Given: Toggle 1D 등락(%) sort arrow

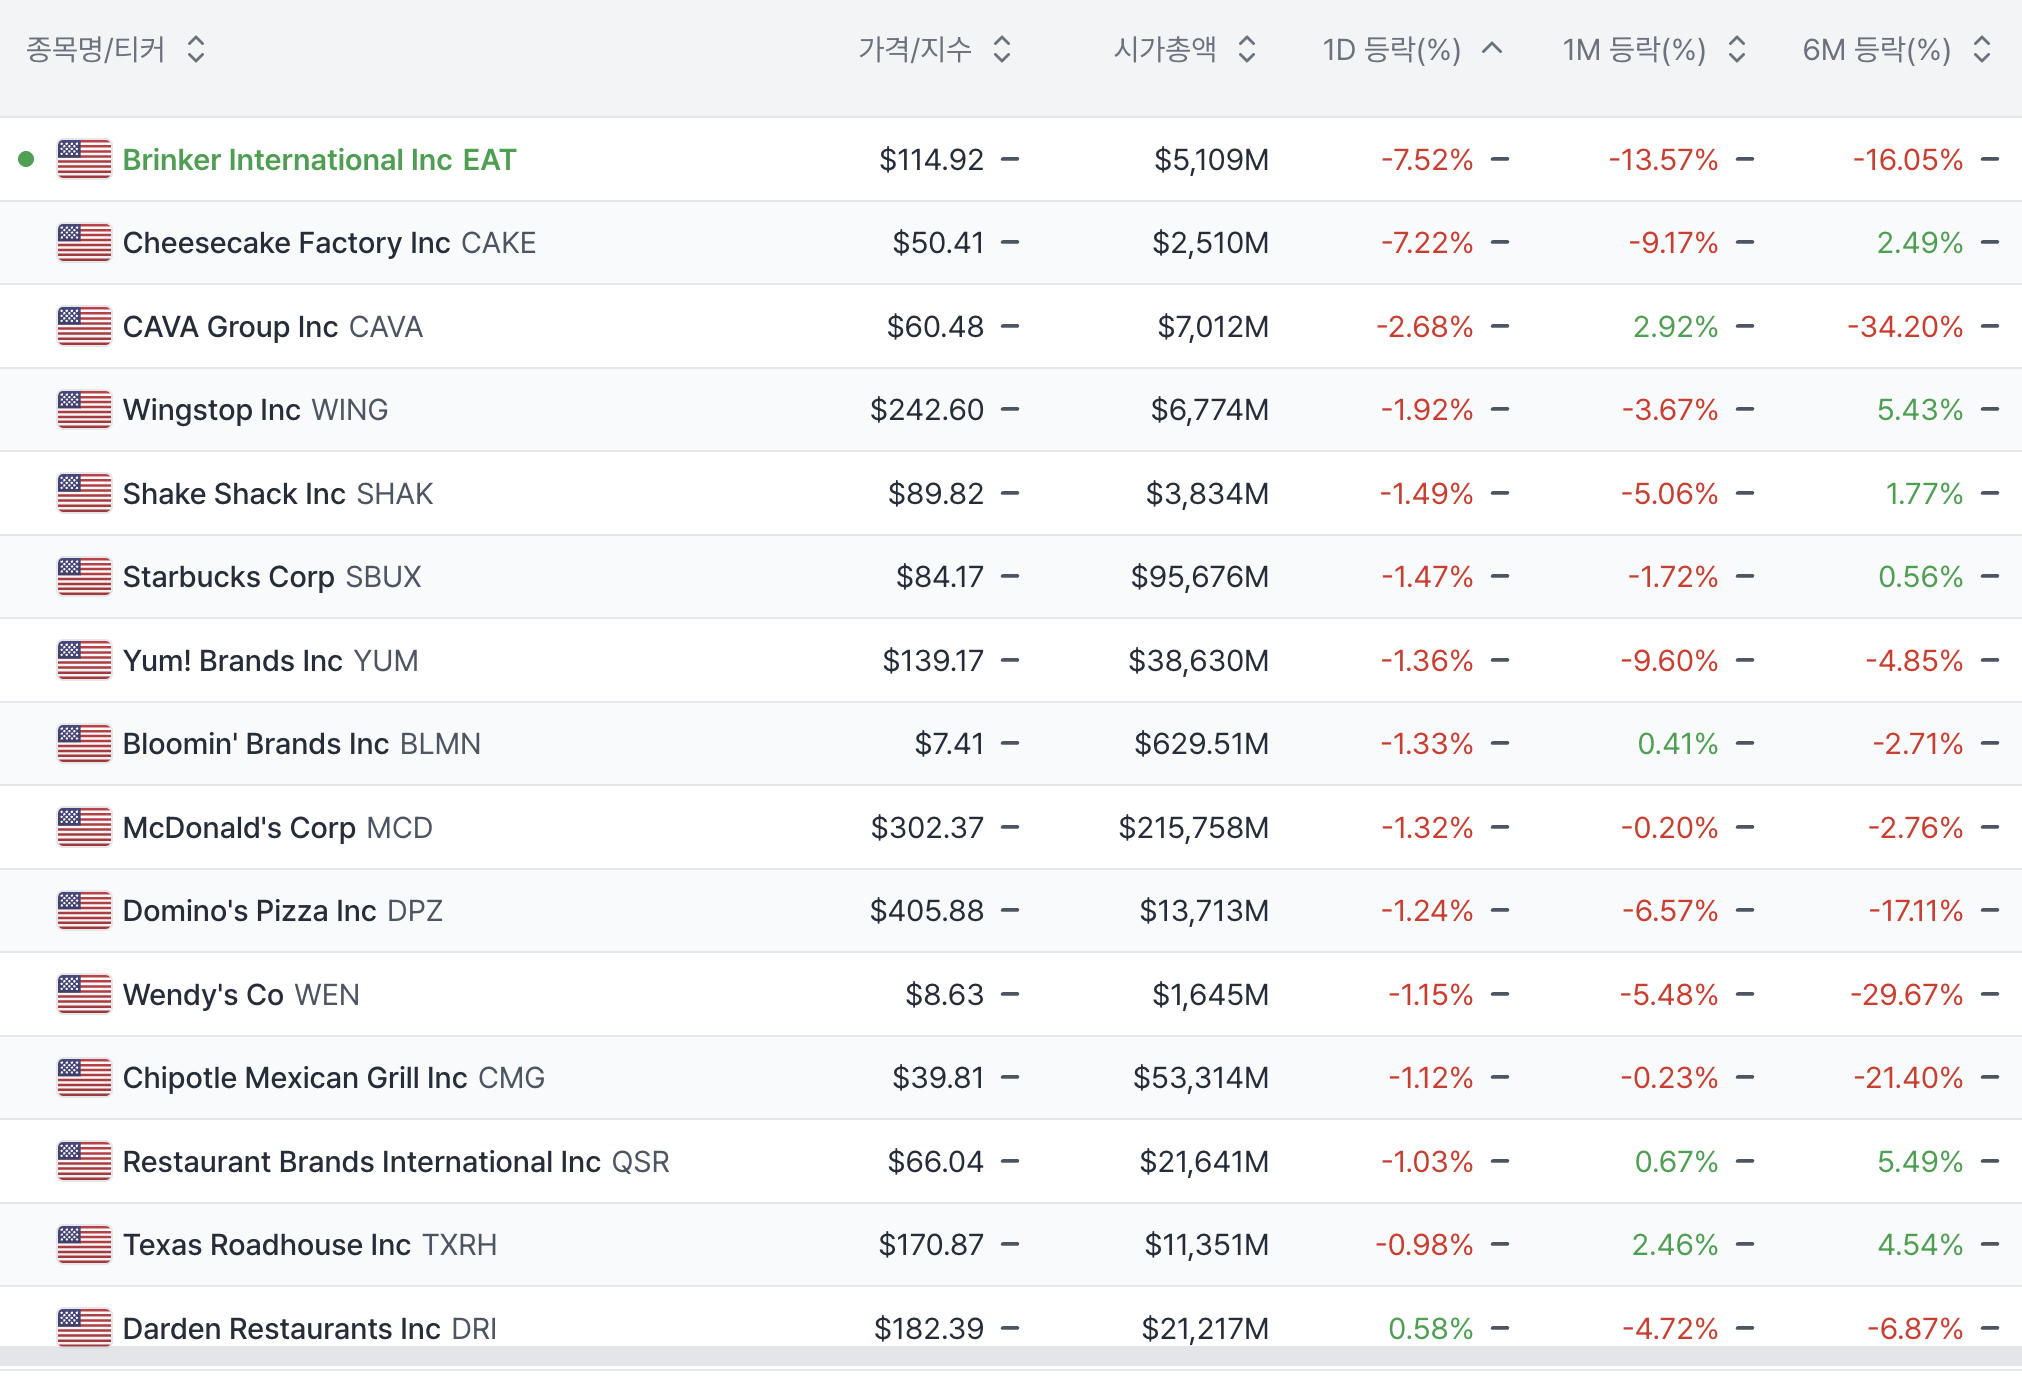Looking at the screenshot, I should (x=1492, y=48).
